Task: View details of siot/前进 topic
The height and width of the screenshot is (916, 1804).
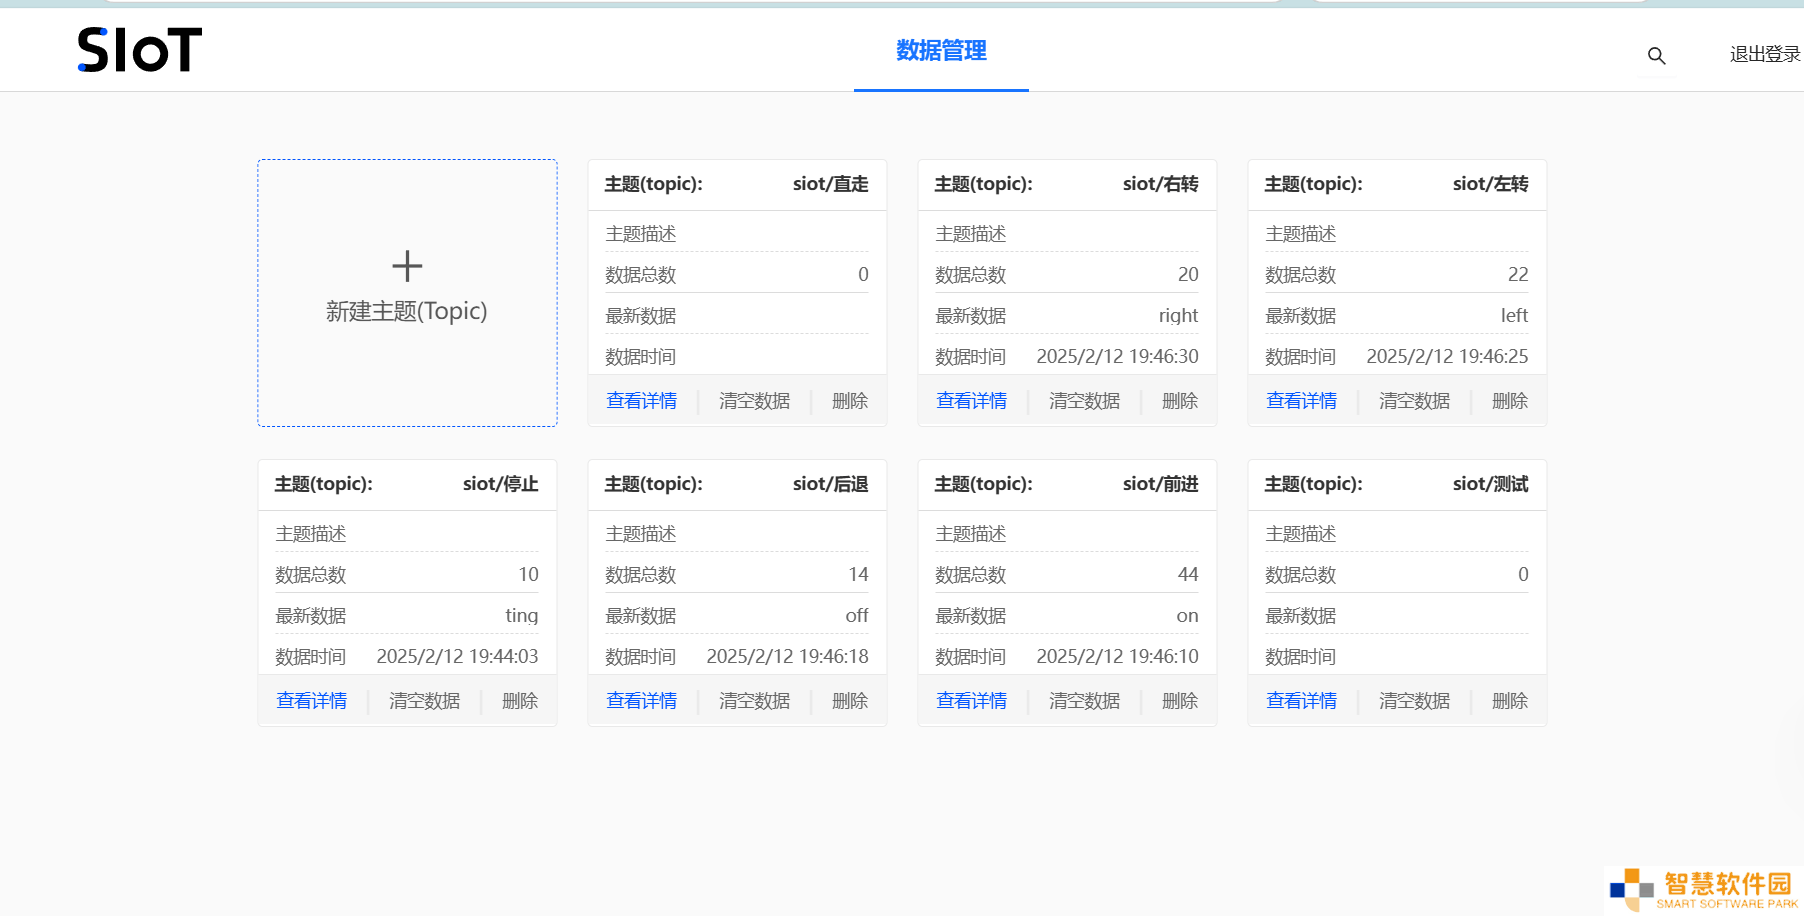Action: tap(971, 701)
